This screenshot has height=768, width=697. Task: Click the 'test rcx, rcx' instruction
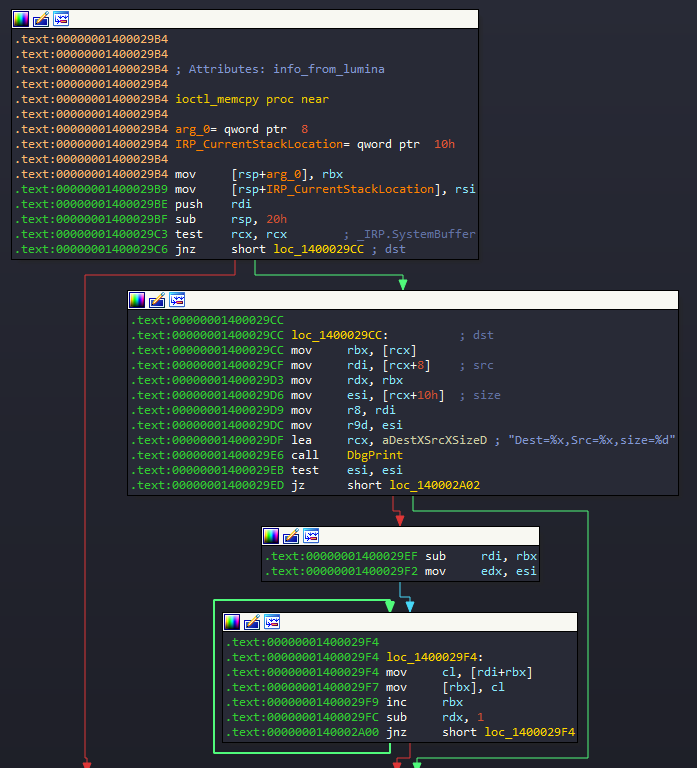[x=231, y=234]
